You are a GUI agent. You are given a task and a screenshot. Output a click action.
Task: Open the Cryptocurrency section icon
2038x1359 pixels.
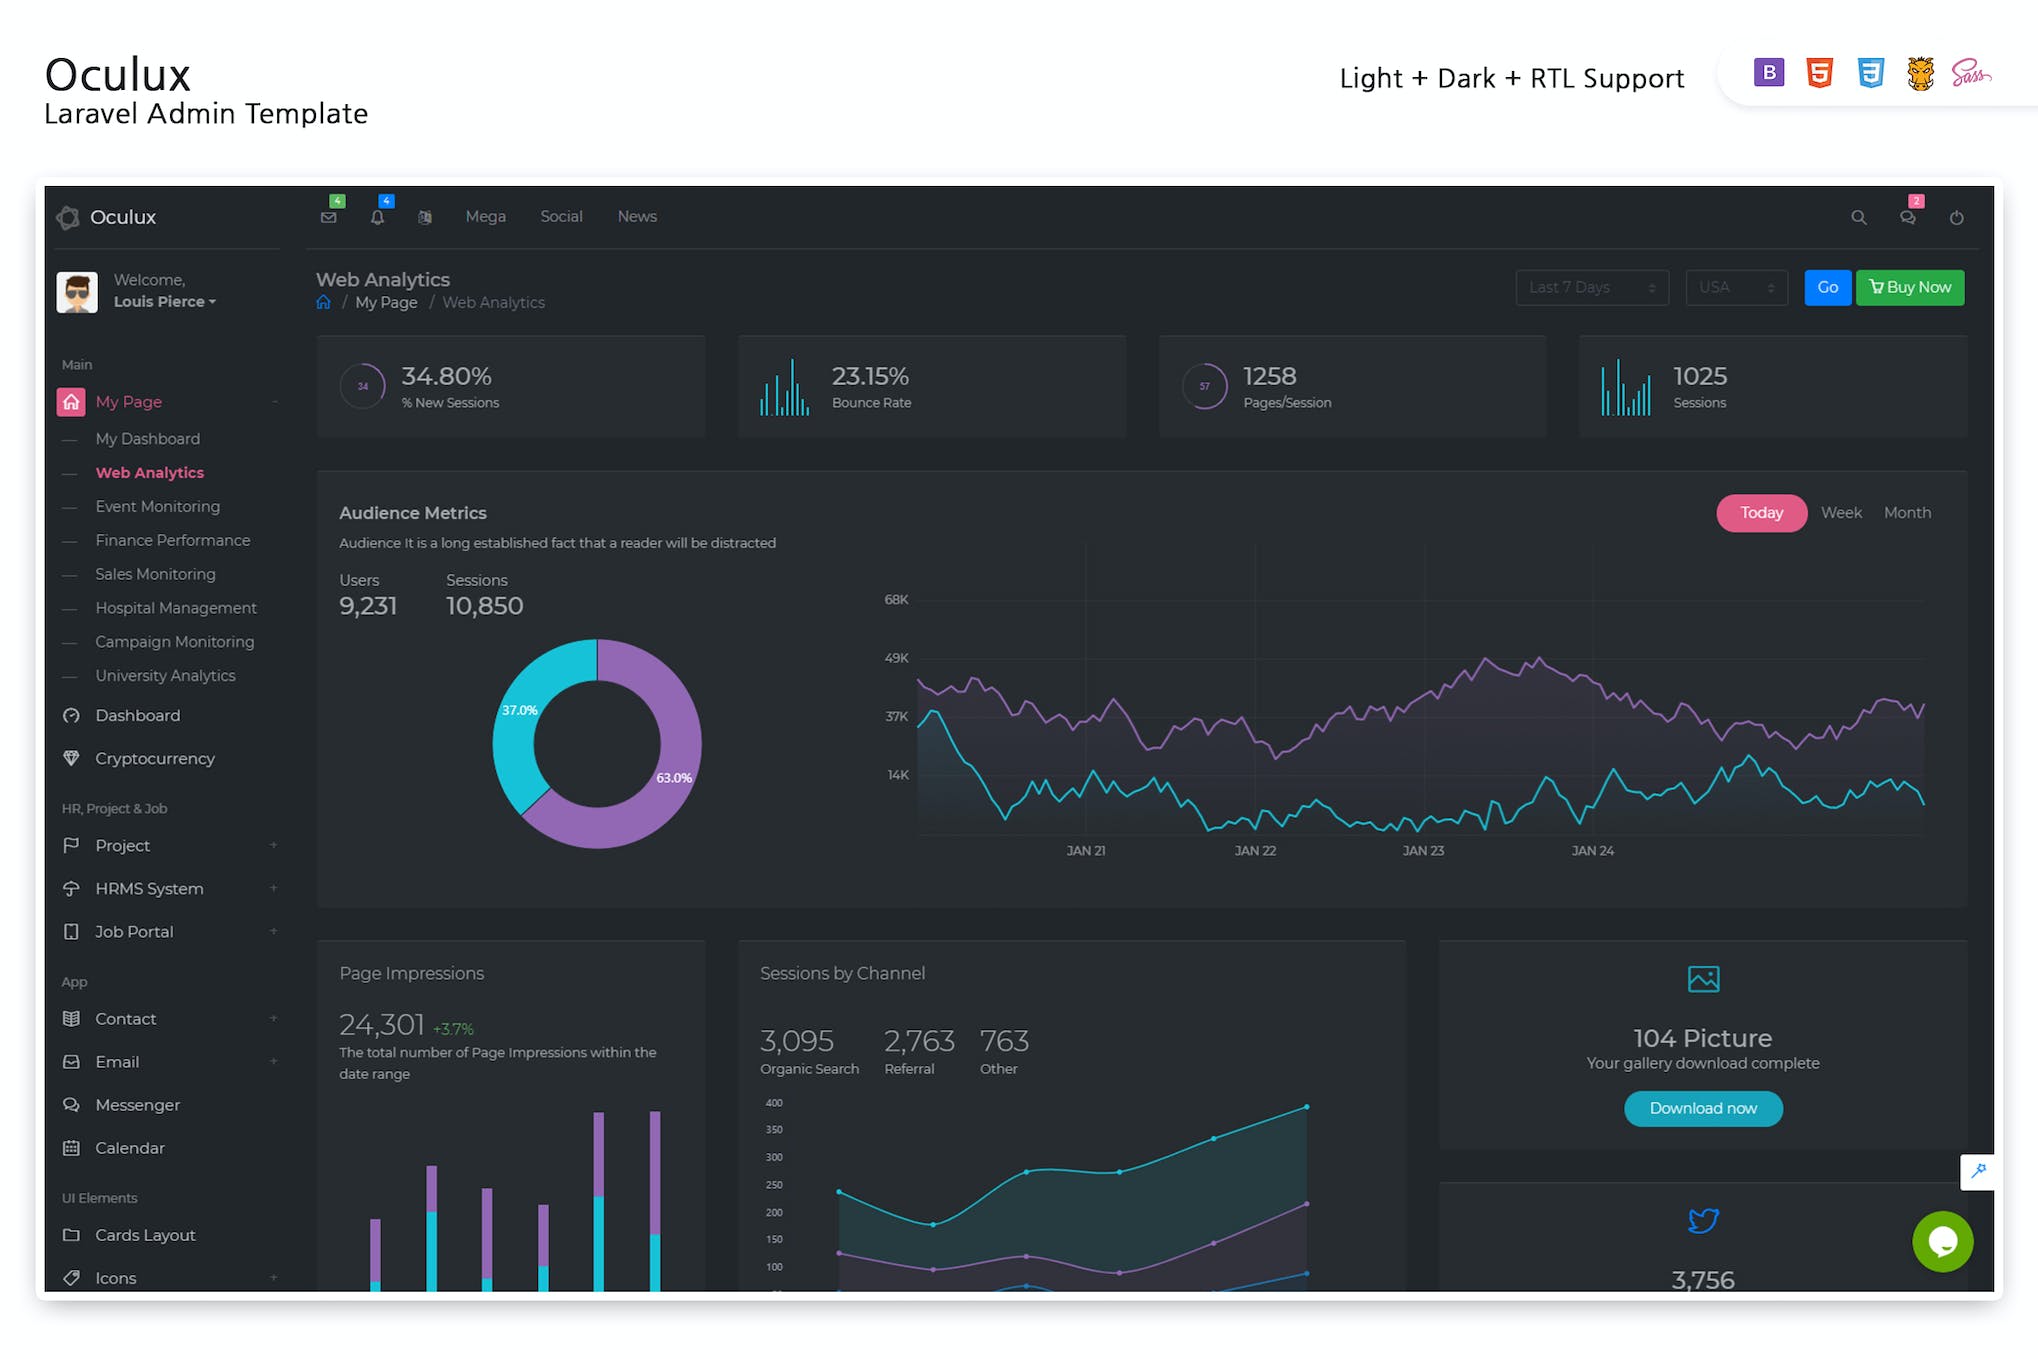(71, 758)
